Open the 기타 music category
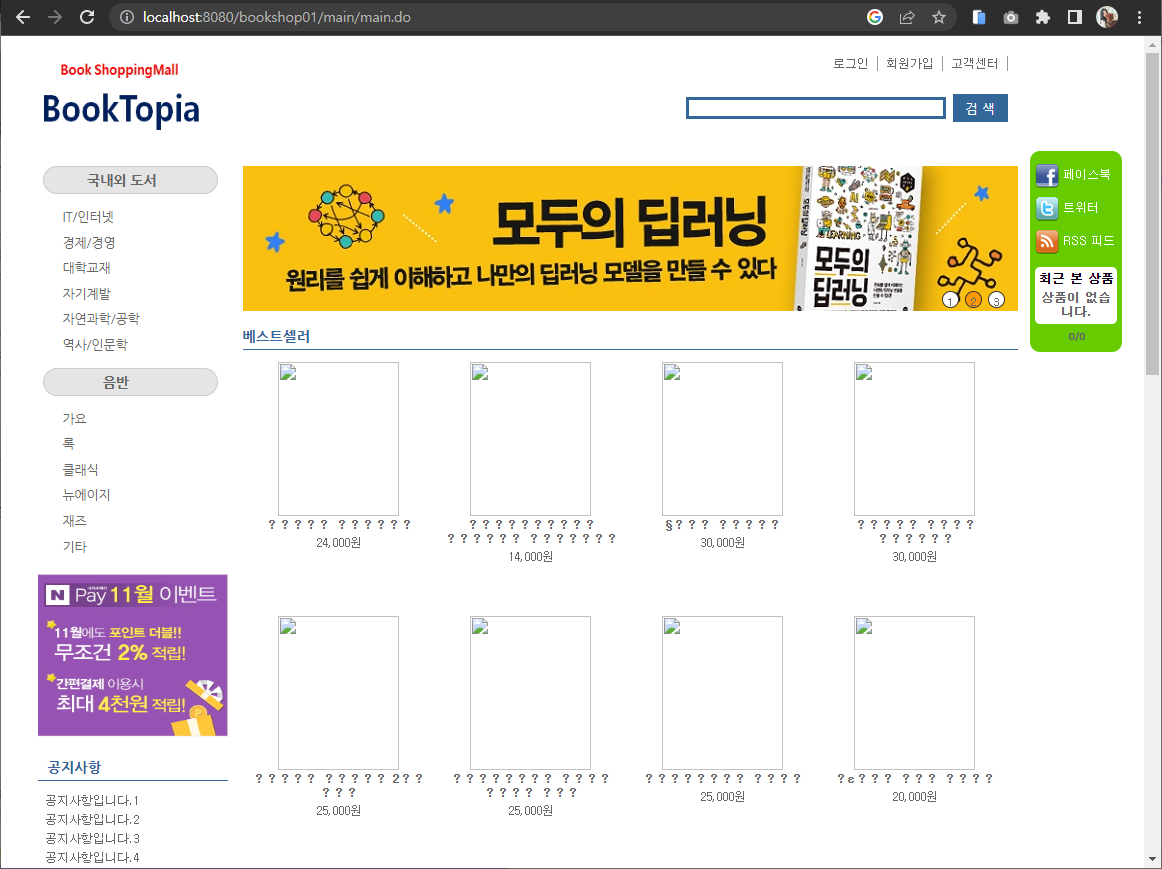This screenshot has height=869, width=1162. click(x=75, y=547)
